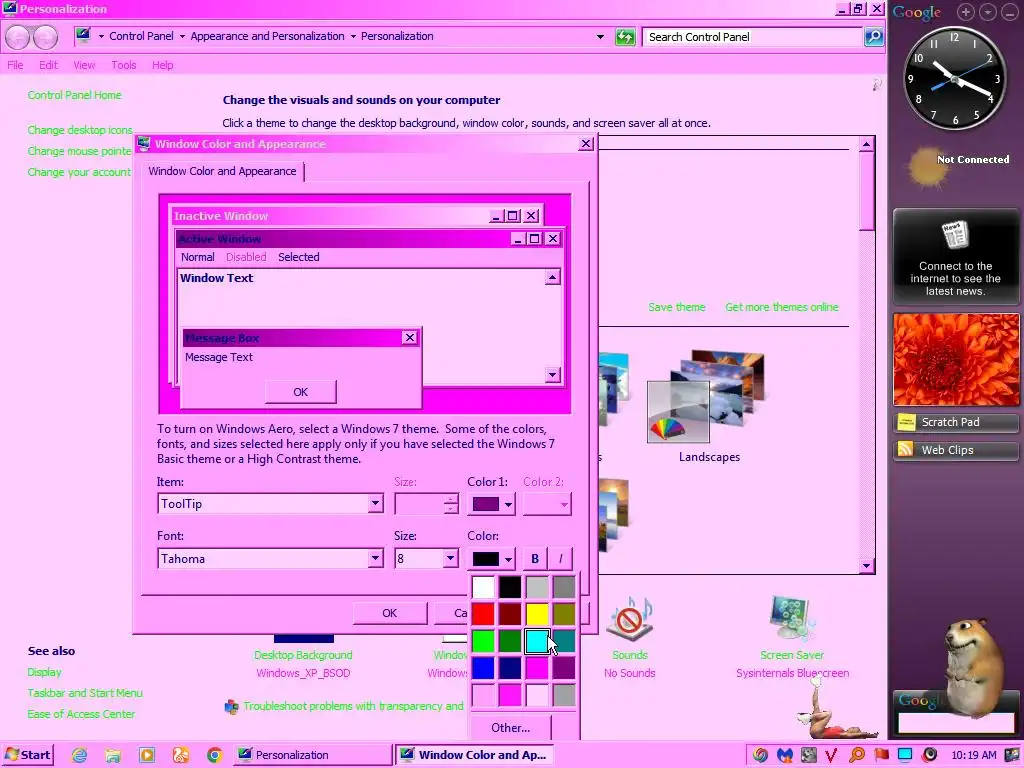Open the Ease of Access Center link
Screen dimensions: 1024x768
(x=81, y=714)
